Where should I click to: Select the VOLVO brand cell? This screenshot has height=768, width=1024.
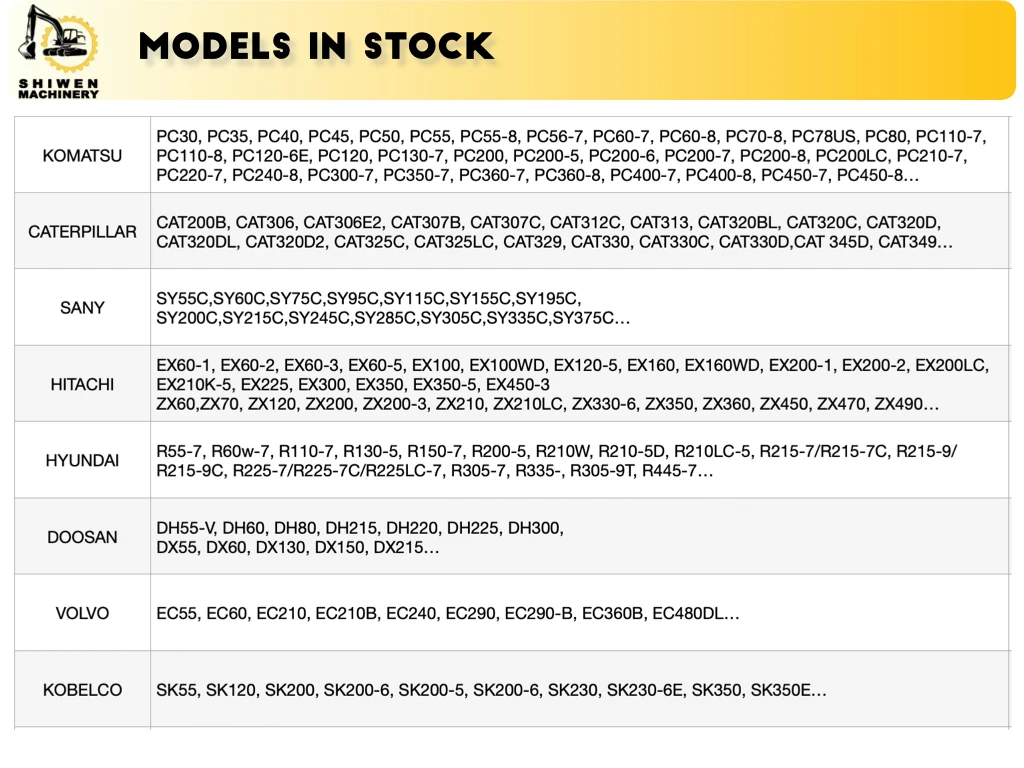coord(83,613)
